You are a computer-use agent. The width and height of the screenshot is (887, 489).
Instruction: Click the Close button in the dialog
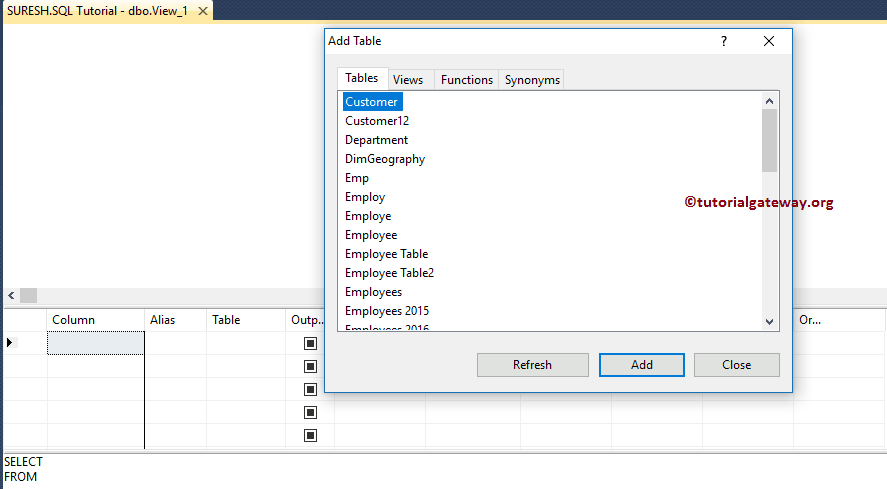tap(736, 365)
